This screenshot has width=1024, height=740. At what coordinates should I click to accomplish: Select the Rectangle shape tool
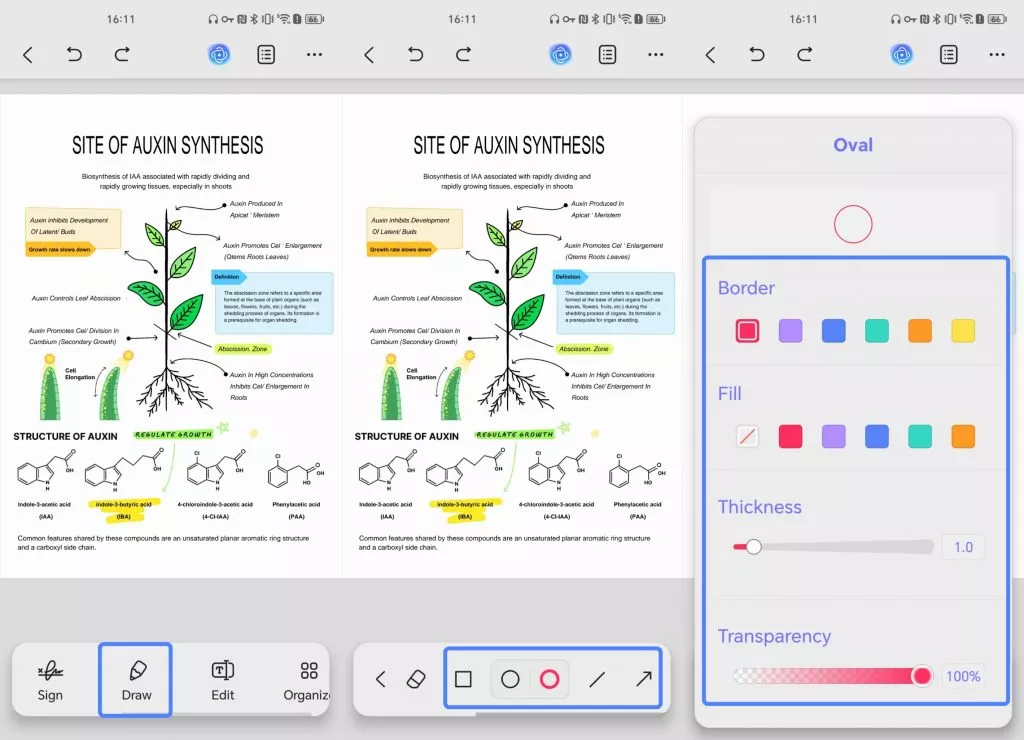point(463,679)
